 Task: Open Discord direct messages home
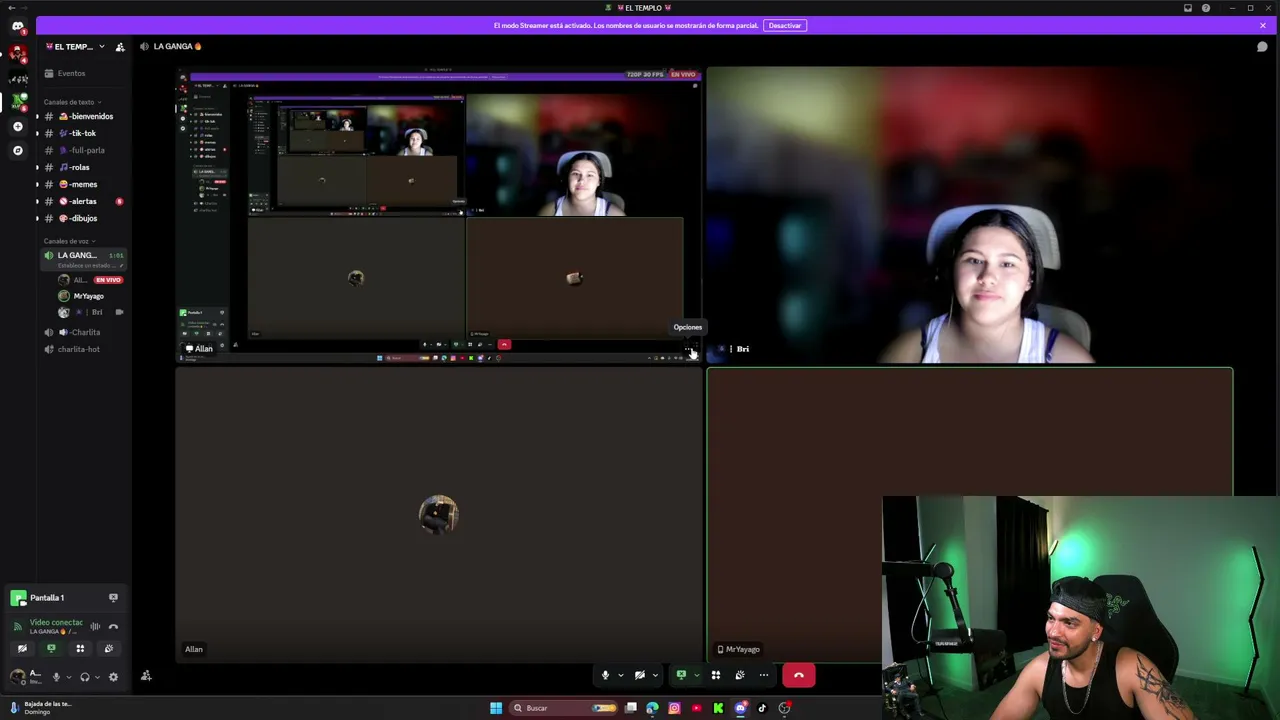(x=17, y=26)
